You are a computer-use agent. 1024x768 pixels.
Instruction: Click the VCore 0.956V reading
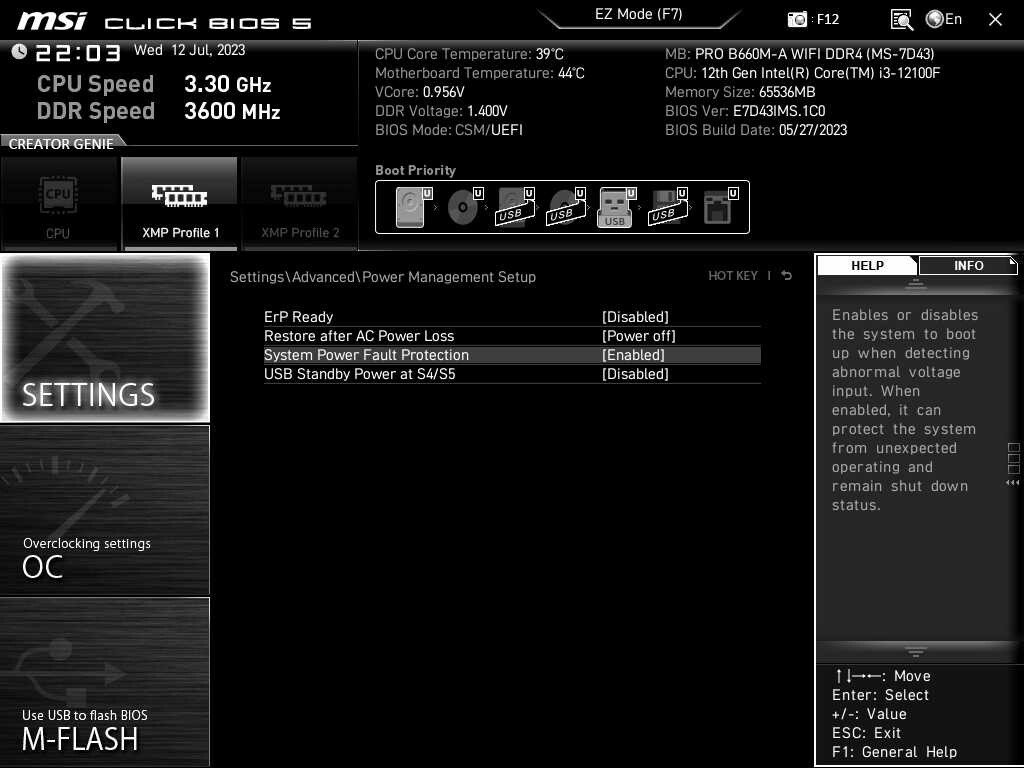click(x=419, y=92)
